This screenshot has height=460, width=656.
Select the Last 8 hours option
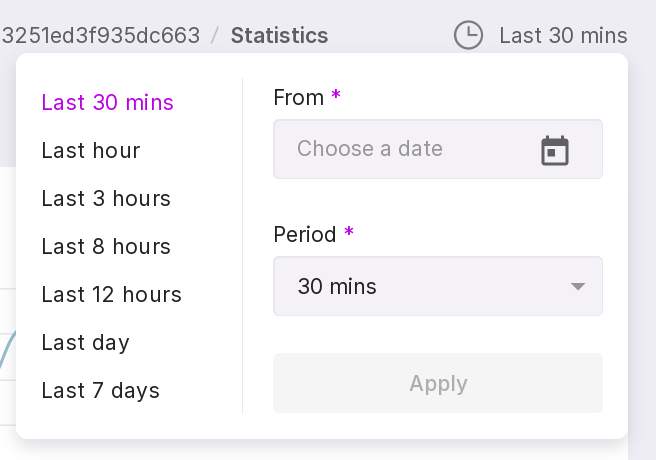(106, 247)
